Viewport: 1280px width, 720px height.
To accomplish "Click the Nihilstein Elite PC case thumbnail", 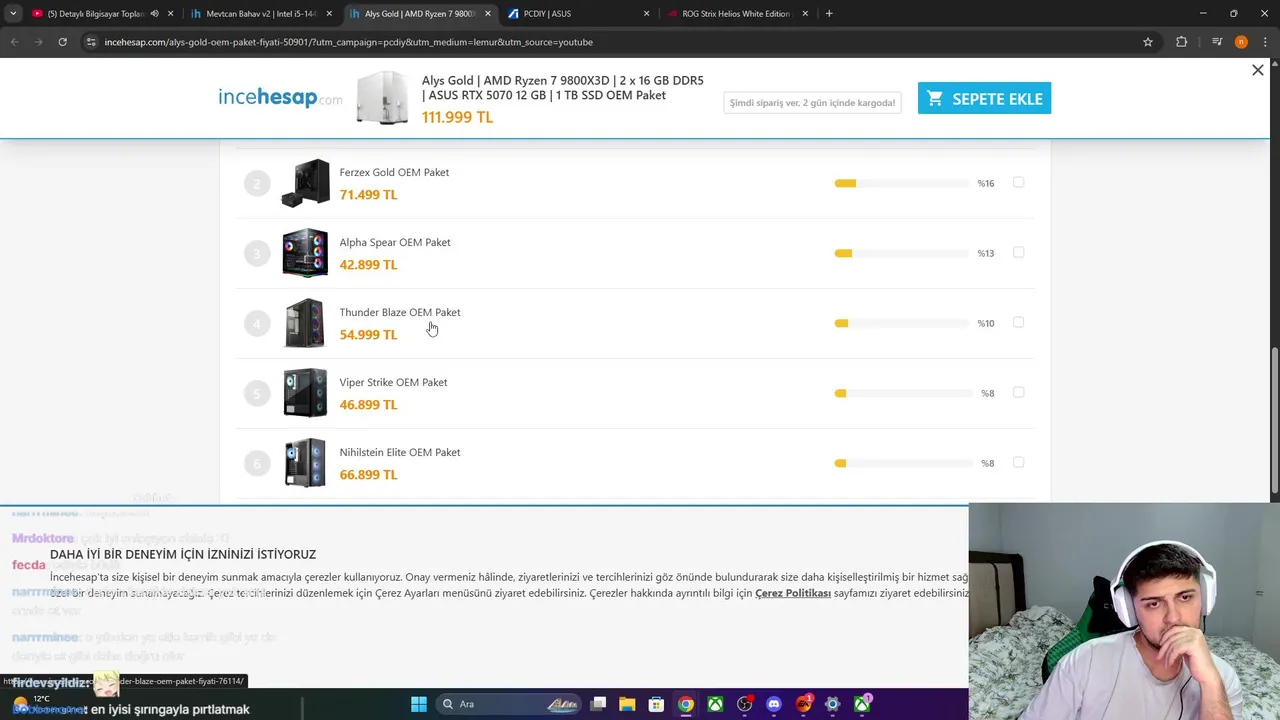I will click(305, 463).
